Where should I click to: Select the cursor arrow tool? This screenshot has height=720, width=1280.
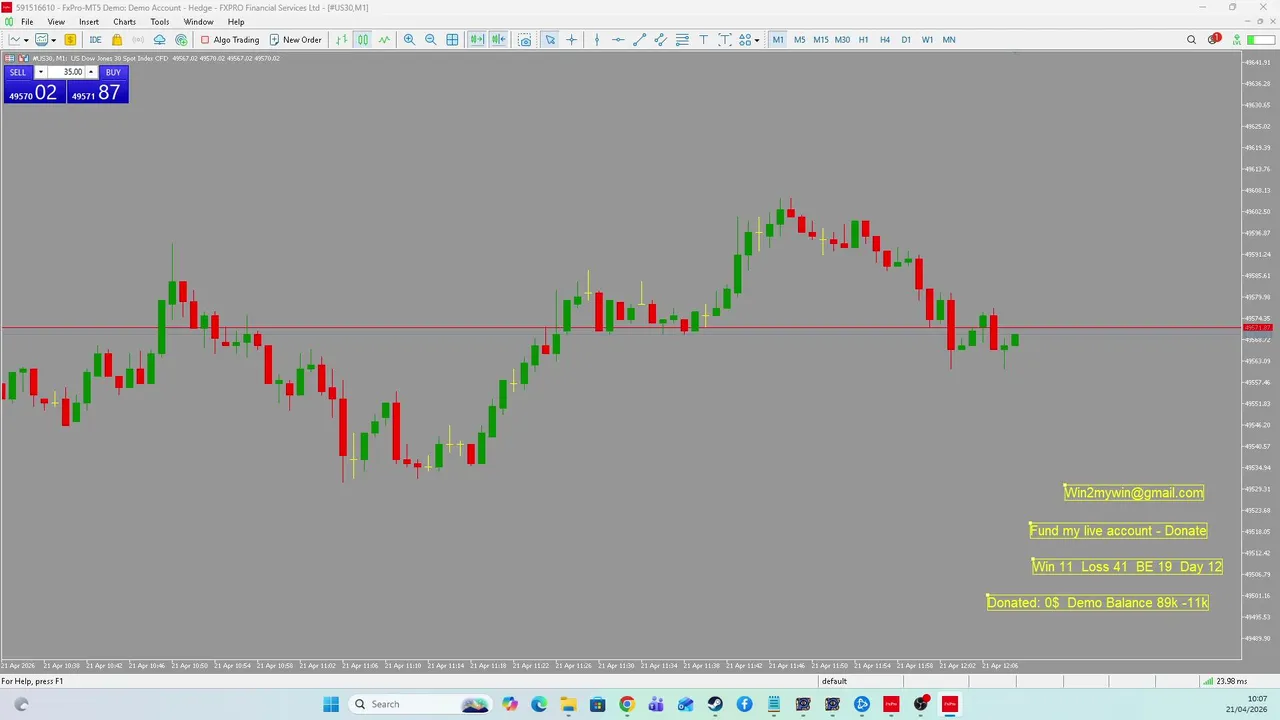(x=550, y=40)
